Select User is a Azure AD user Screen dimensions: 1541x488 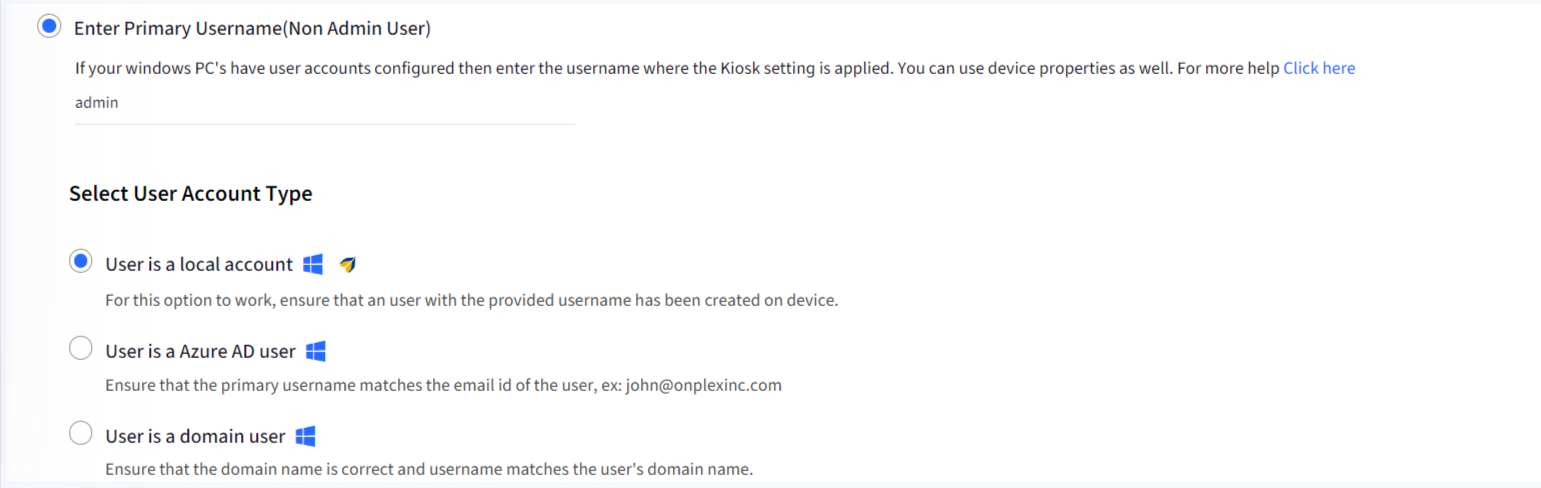81,349
